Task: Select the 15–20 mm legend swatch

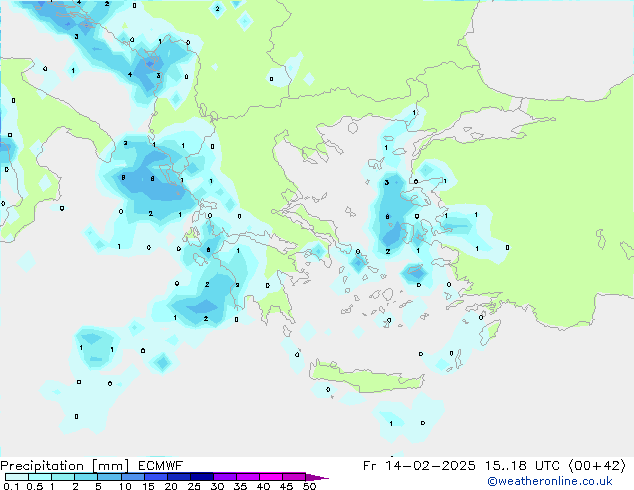Action: click(156, 477)
